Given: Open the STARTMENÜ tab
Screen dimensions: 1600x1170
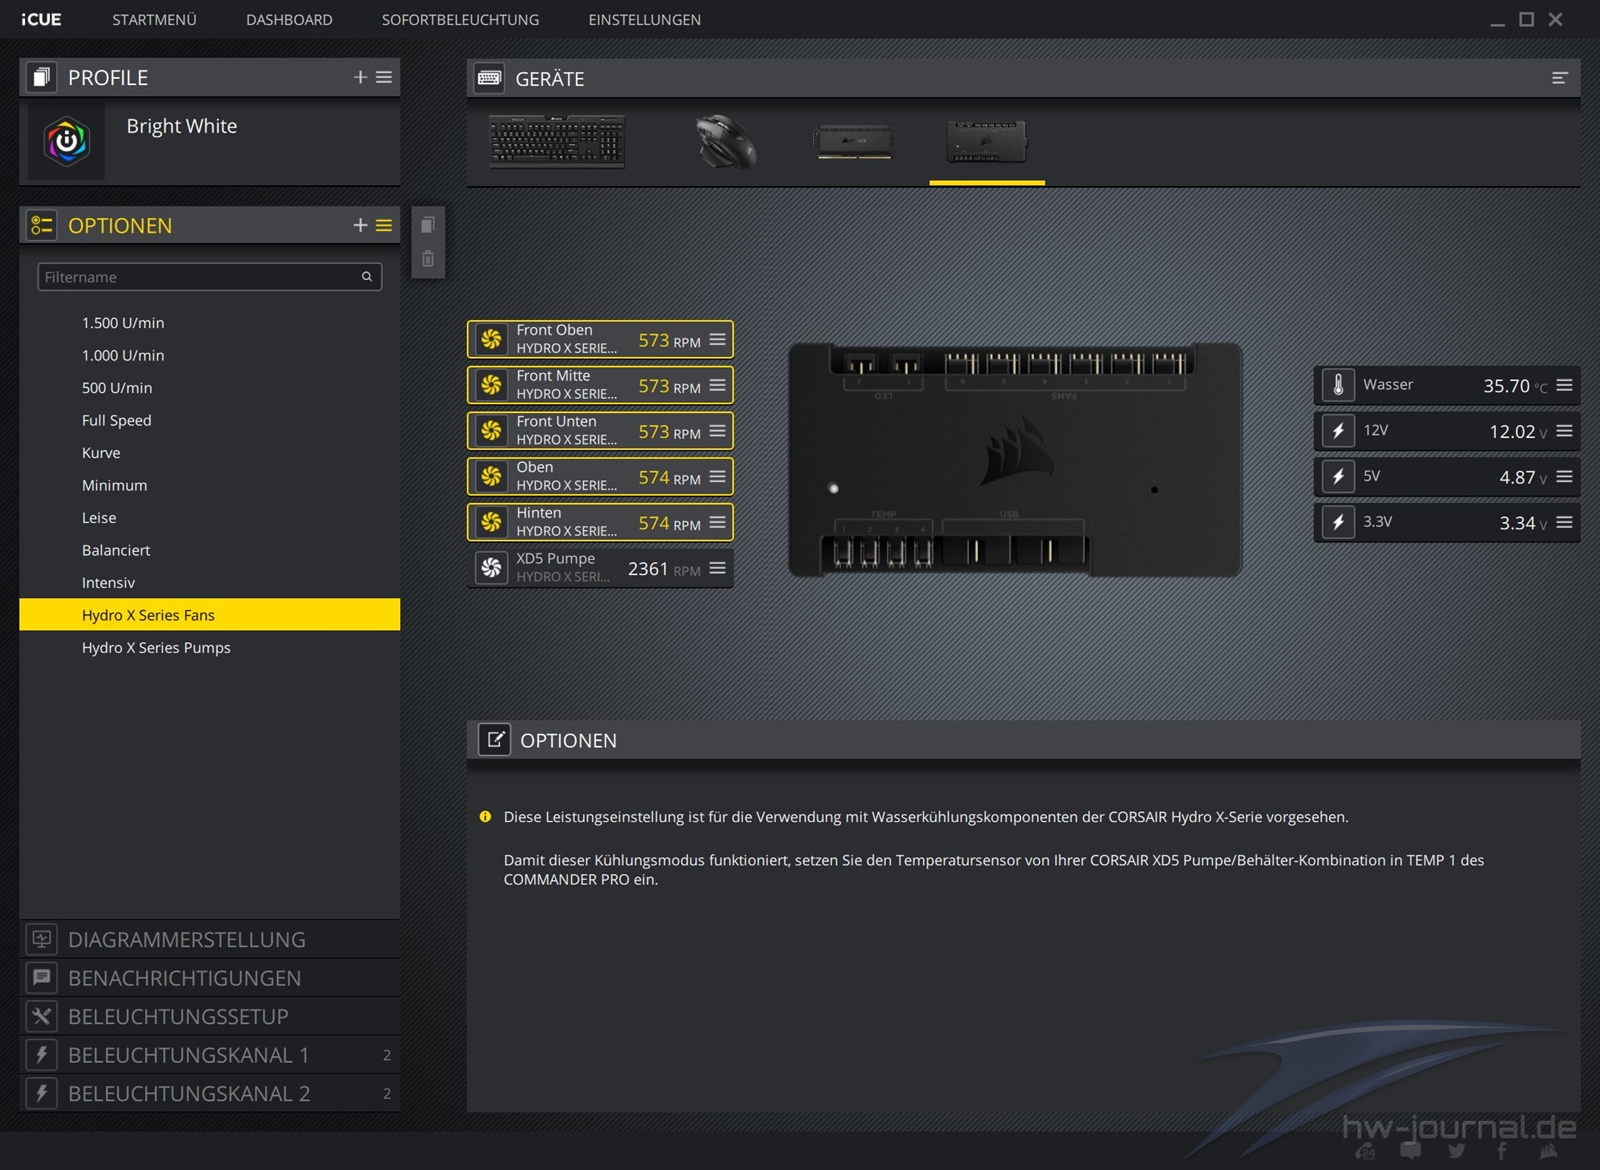Looking at the screenshot, I should click(154, 20).
